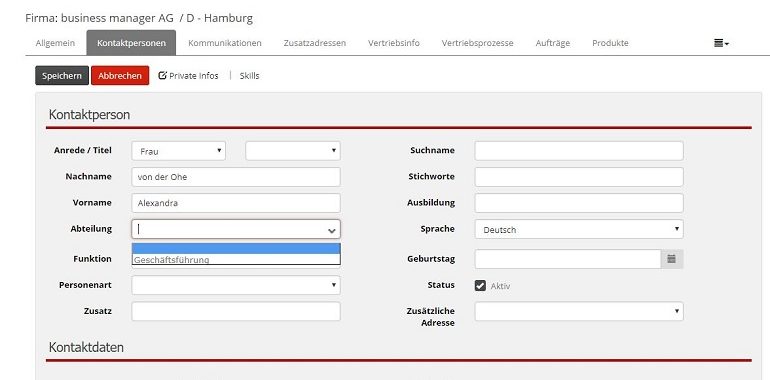Switch to the Zusatzadressen tab

315,43
